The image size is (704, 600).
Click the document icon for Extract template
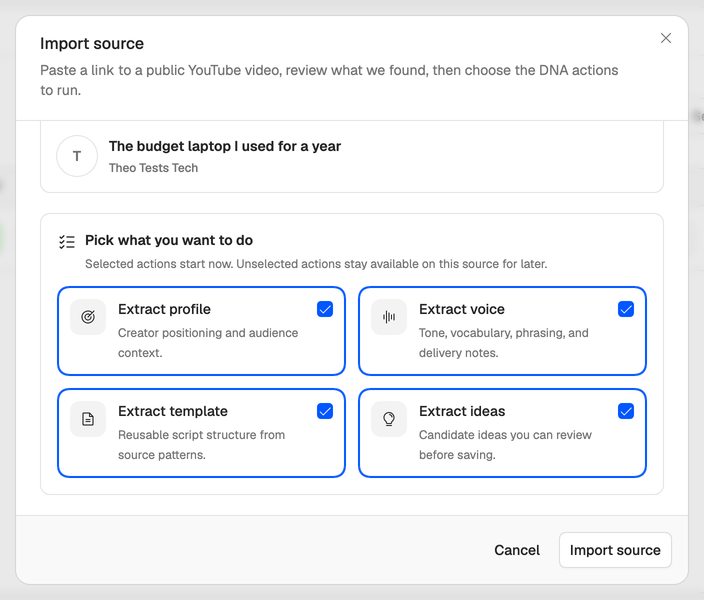pos(88,419)
